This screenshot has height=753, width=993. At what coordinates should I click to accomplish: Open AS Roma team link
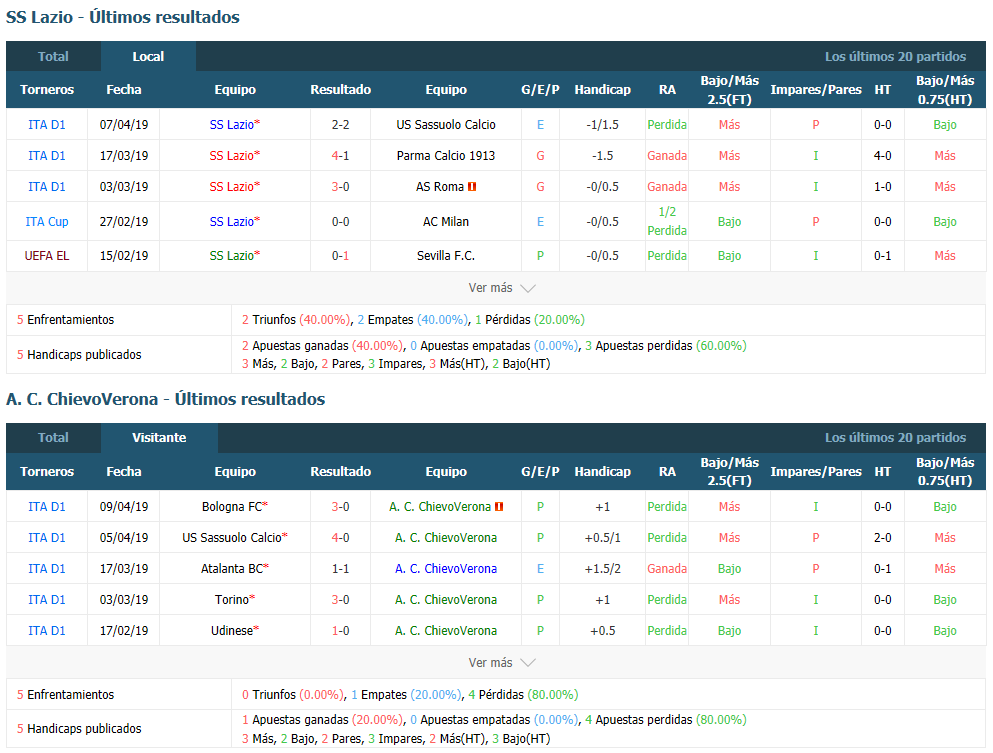coord(440,187)
